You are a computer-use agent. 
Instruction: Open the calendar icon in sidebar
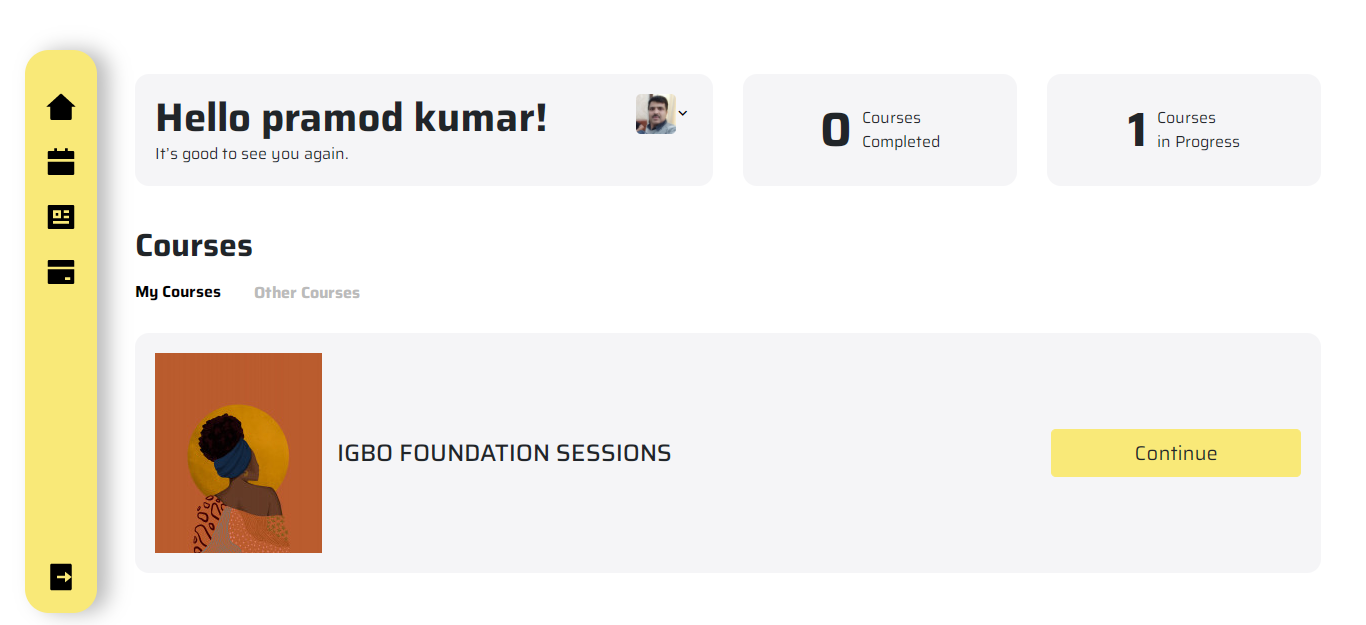61,162
